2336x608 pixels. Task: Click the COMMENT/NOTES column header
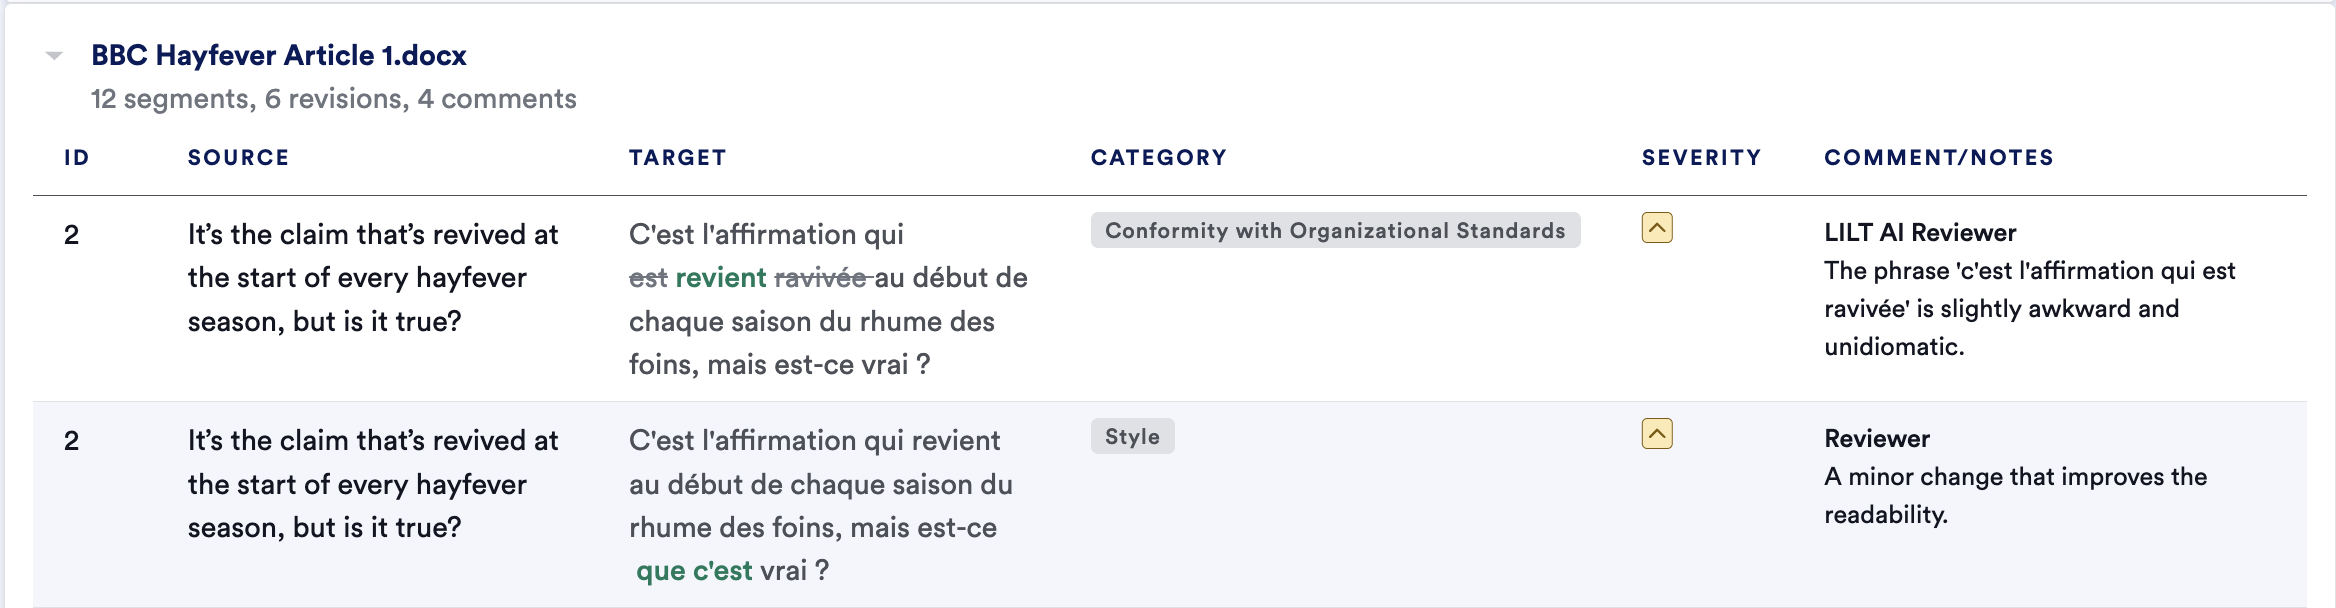coord(1939,157)
